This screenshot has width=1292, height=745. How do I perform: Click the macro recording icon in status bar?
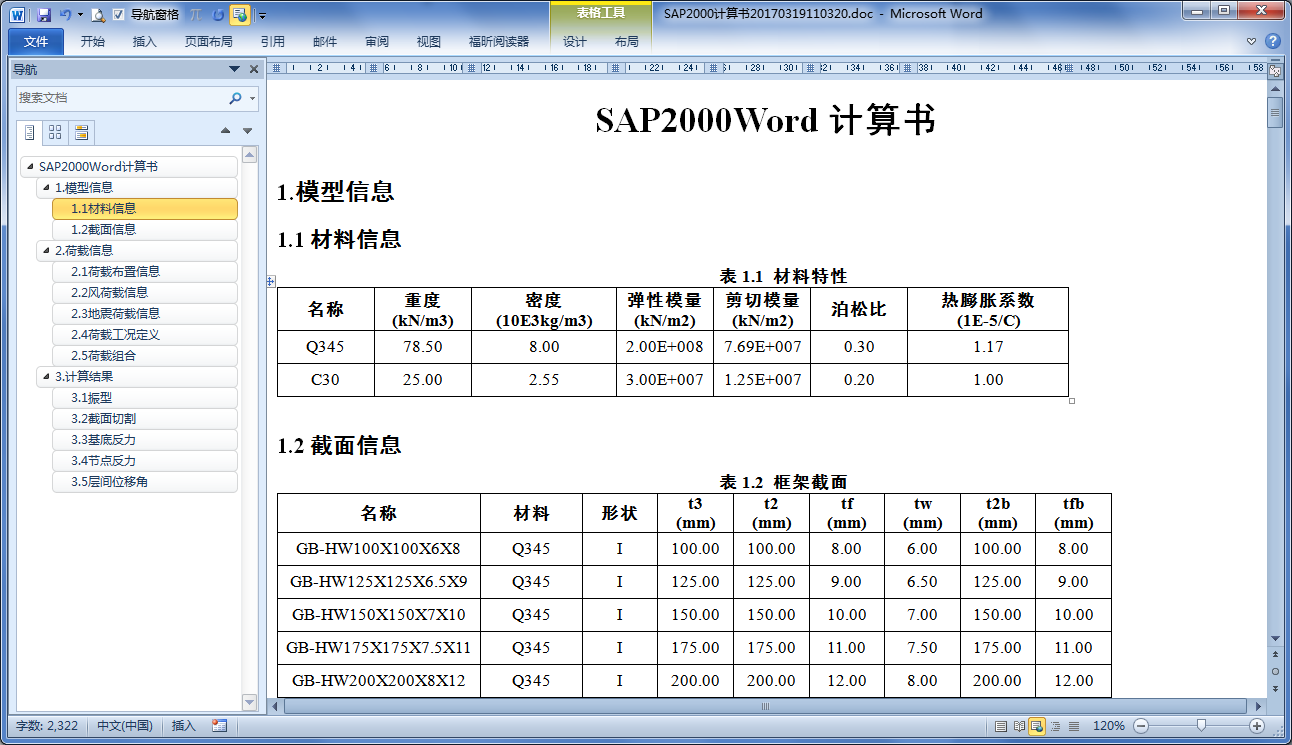(219, 726)
